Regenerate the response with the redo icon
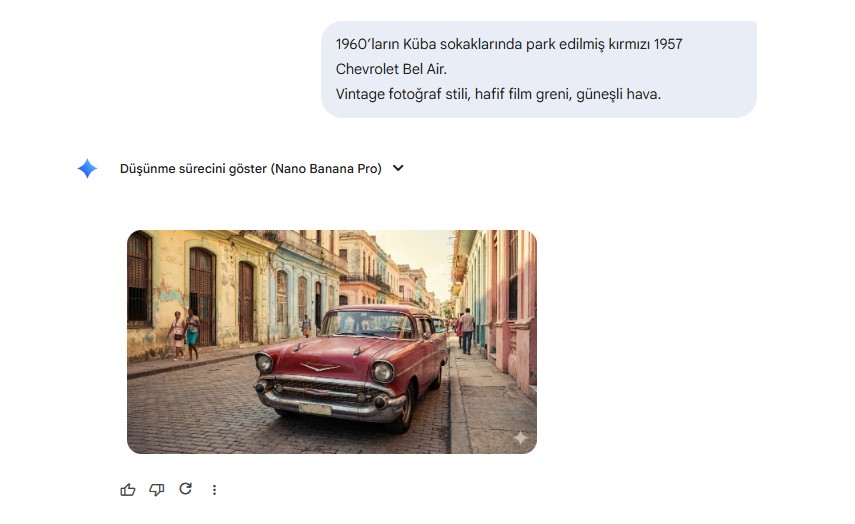Screen dimensions: 855x524 [185, 489]
